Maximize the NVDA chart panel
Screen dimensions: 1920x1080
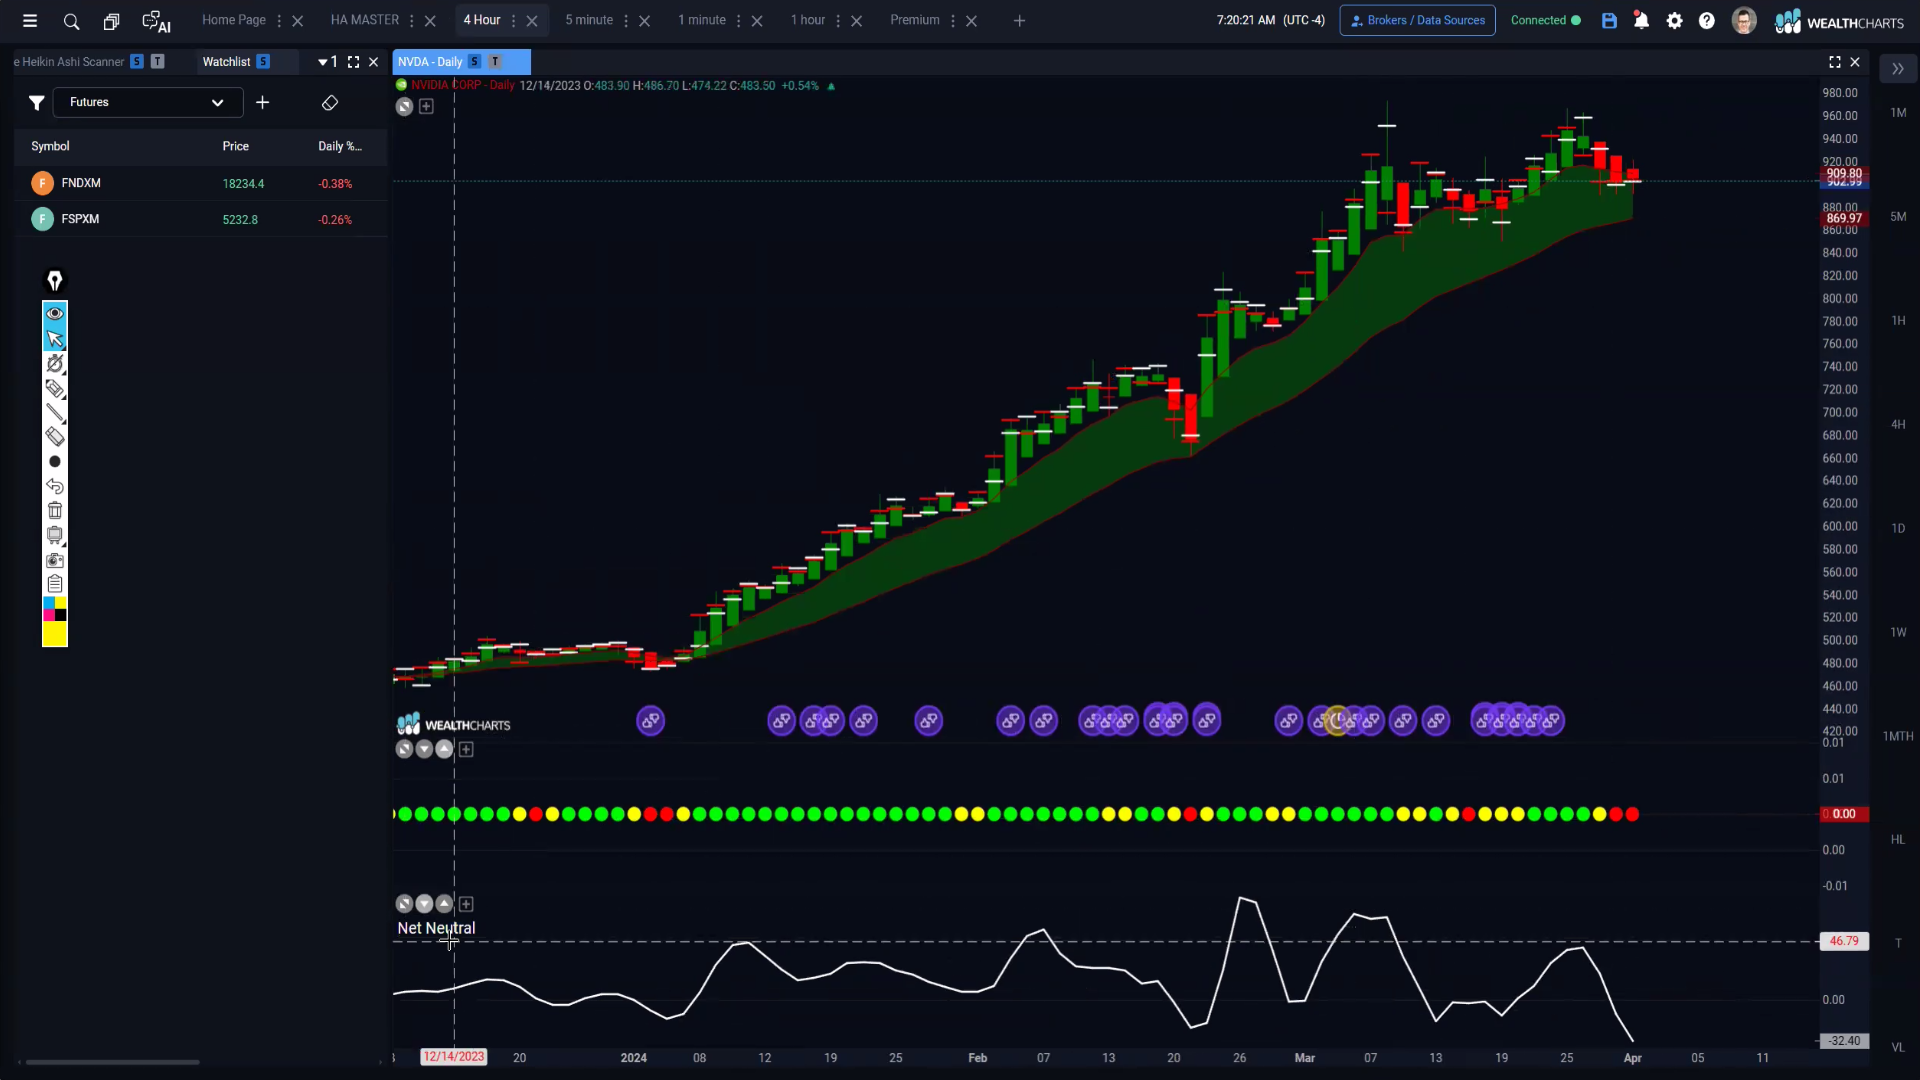coord(1835,62)
